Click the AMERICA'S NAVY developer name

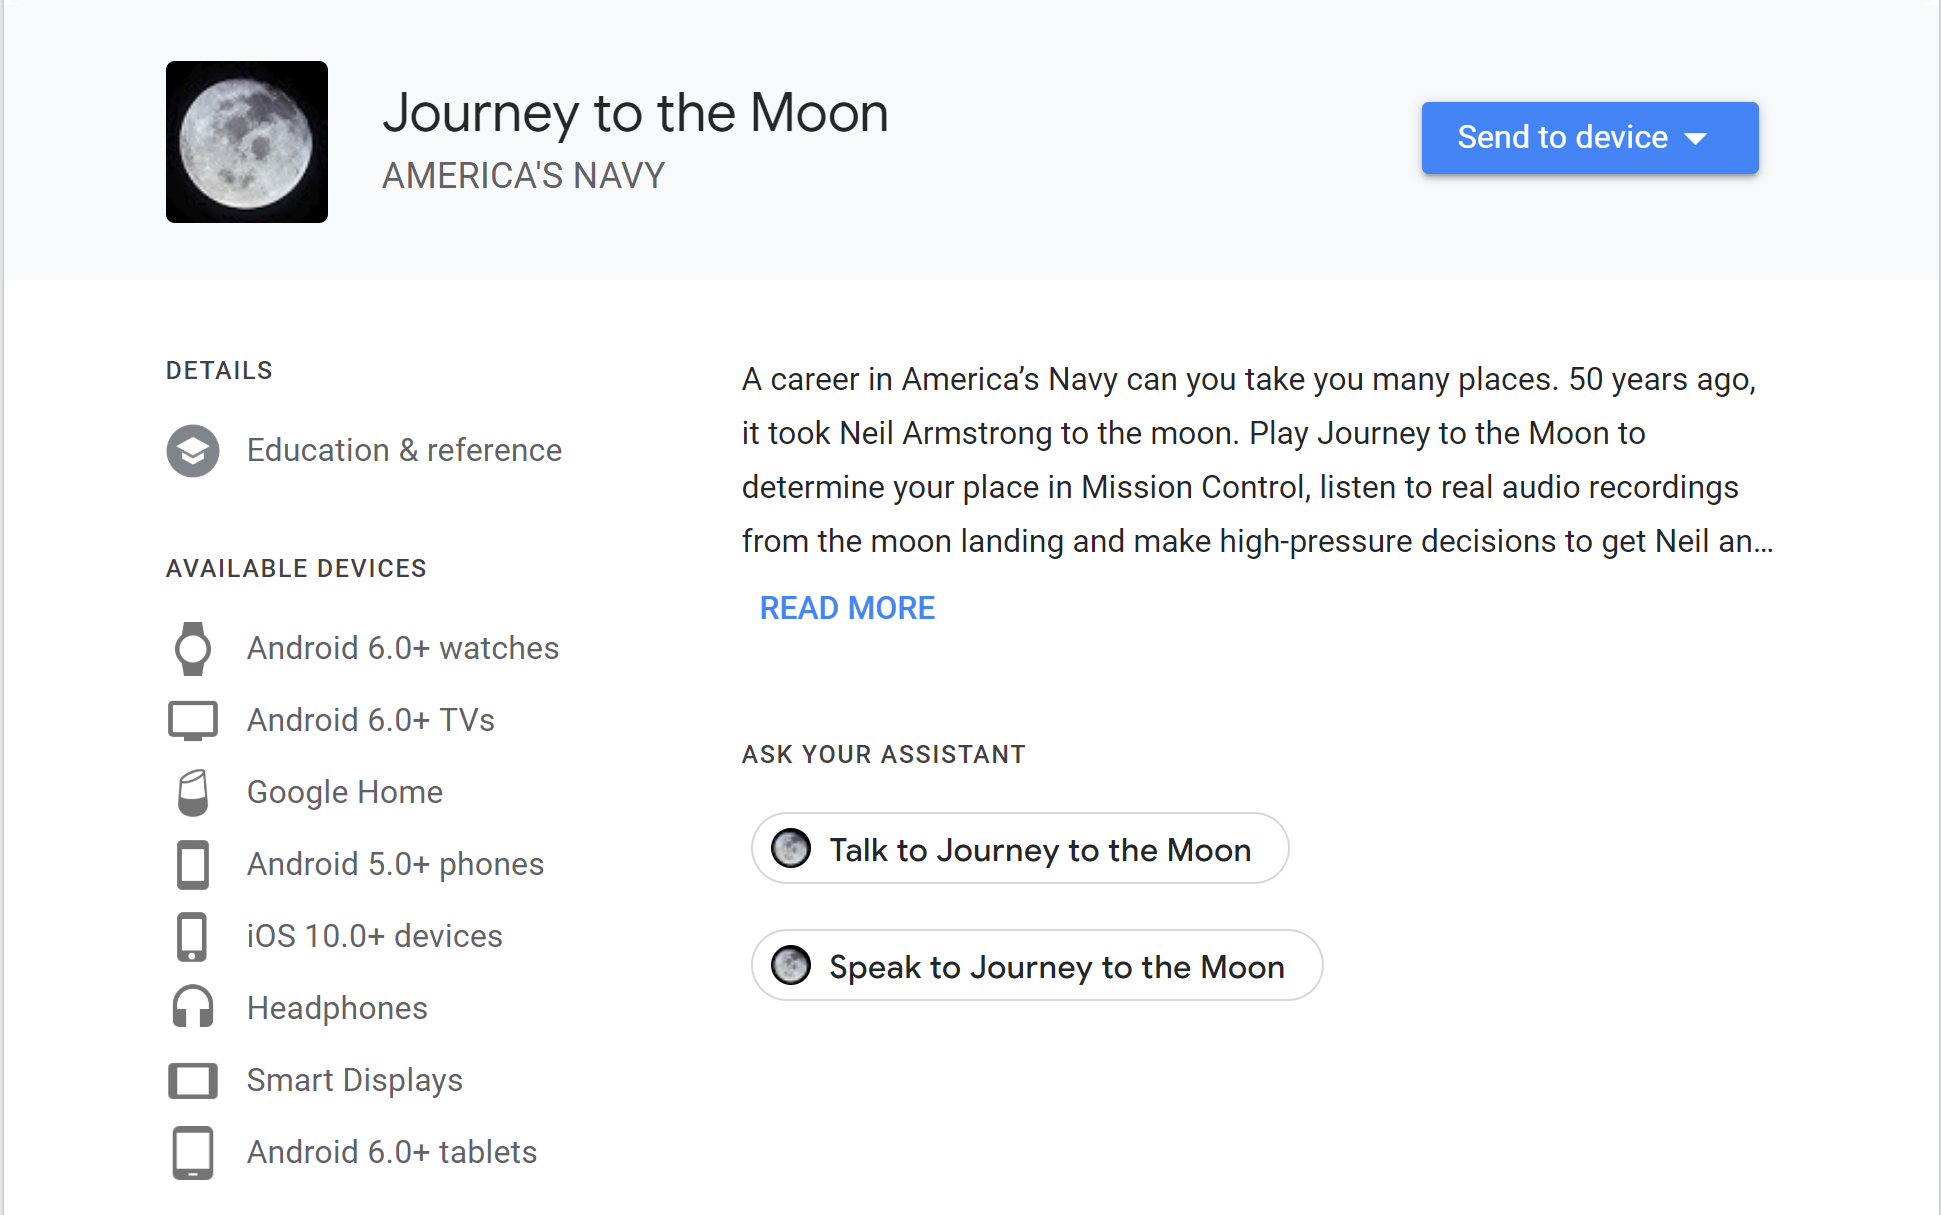point(523,176)
